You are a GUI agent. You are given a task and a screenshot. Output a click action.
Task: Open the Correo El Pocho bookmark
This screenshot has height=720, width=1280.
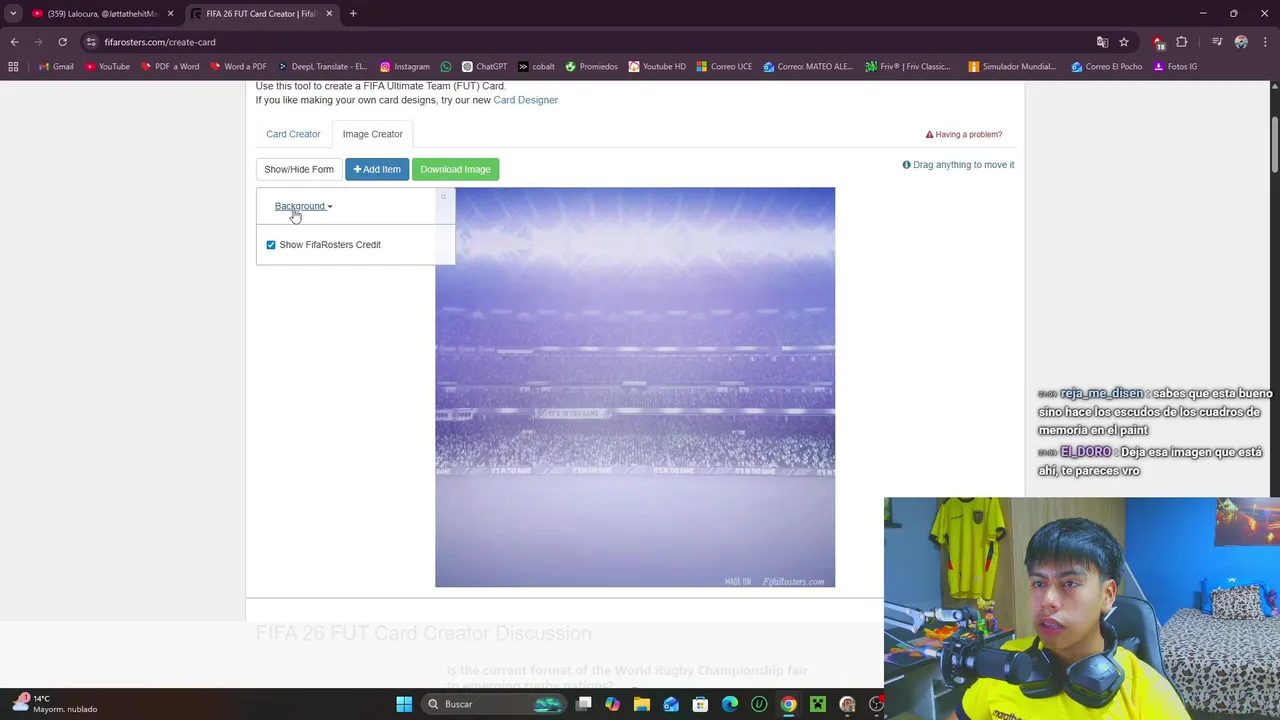coord(1106,67)
